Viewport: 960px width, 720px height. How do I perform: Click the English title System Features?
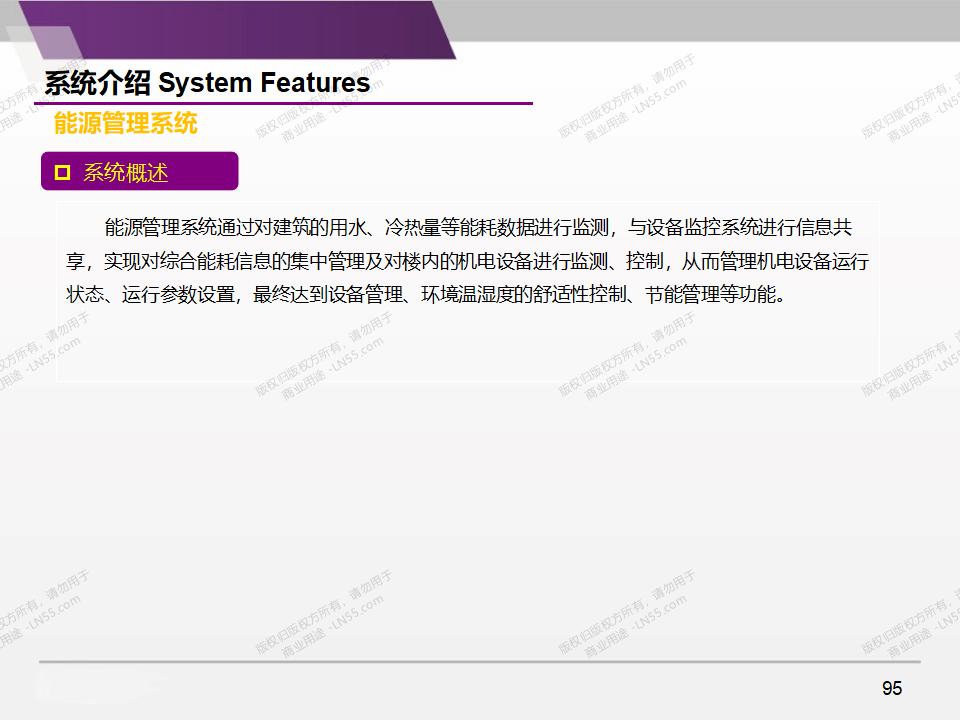click(264, 83)
